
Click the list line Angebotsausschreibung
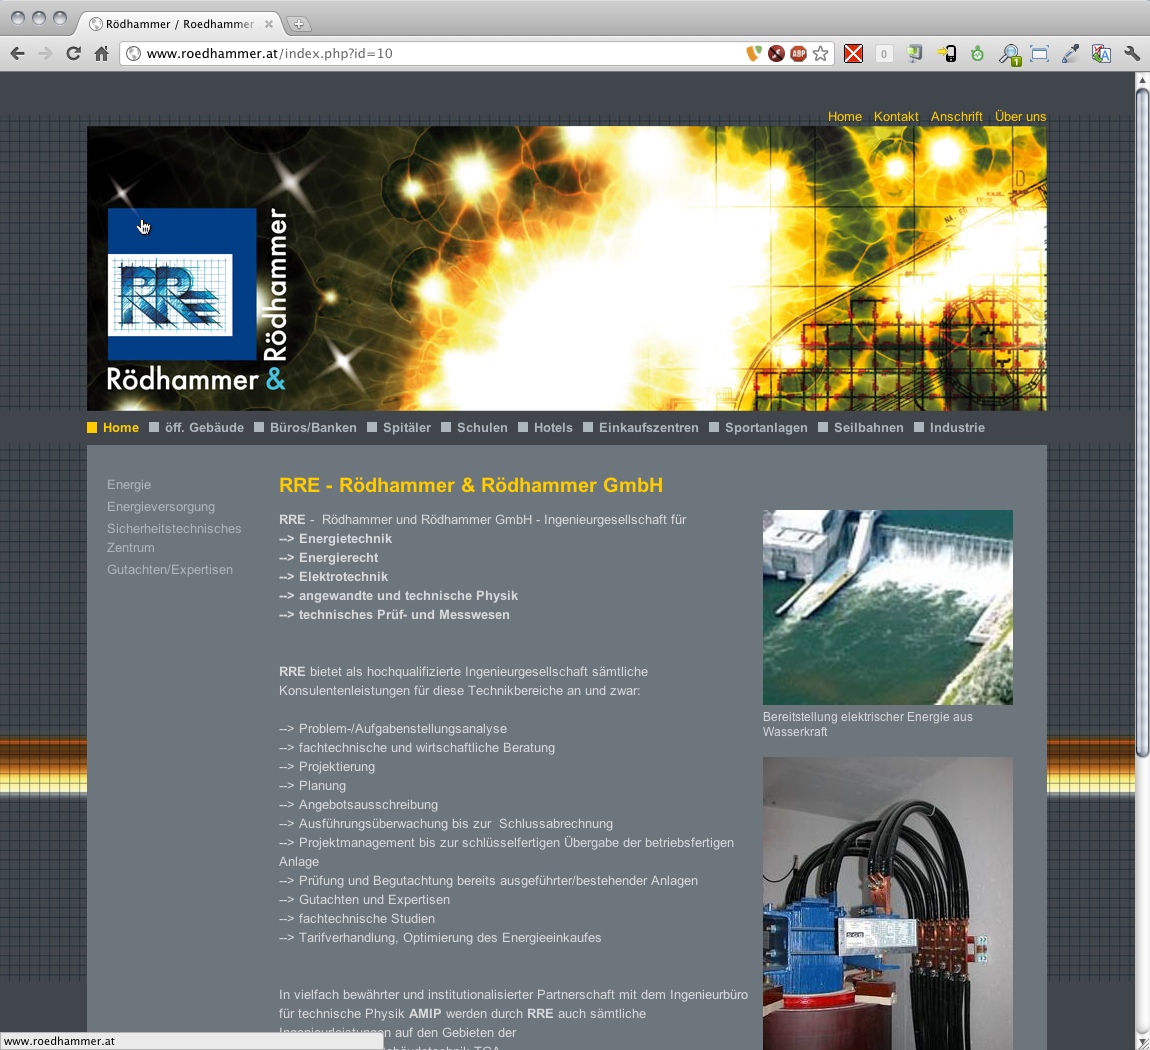pos(359,805)
